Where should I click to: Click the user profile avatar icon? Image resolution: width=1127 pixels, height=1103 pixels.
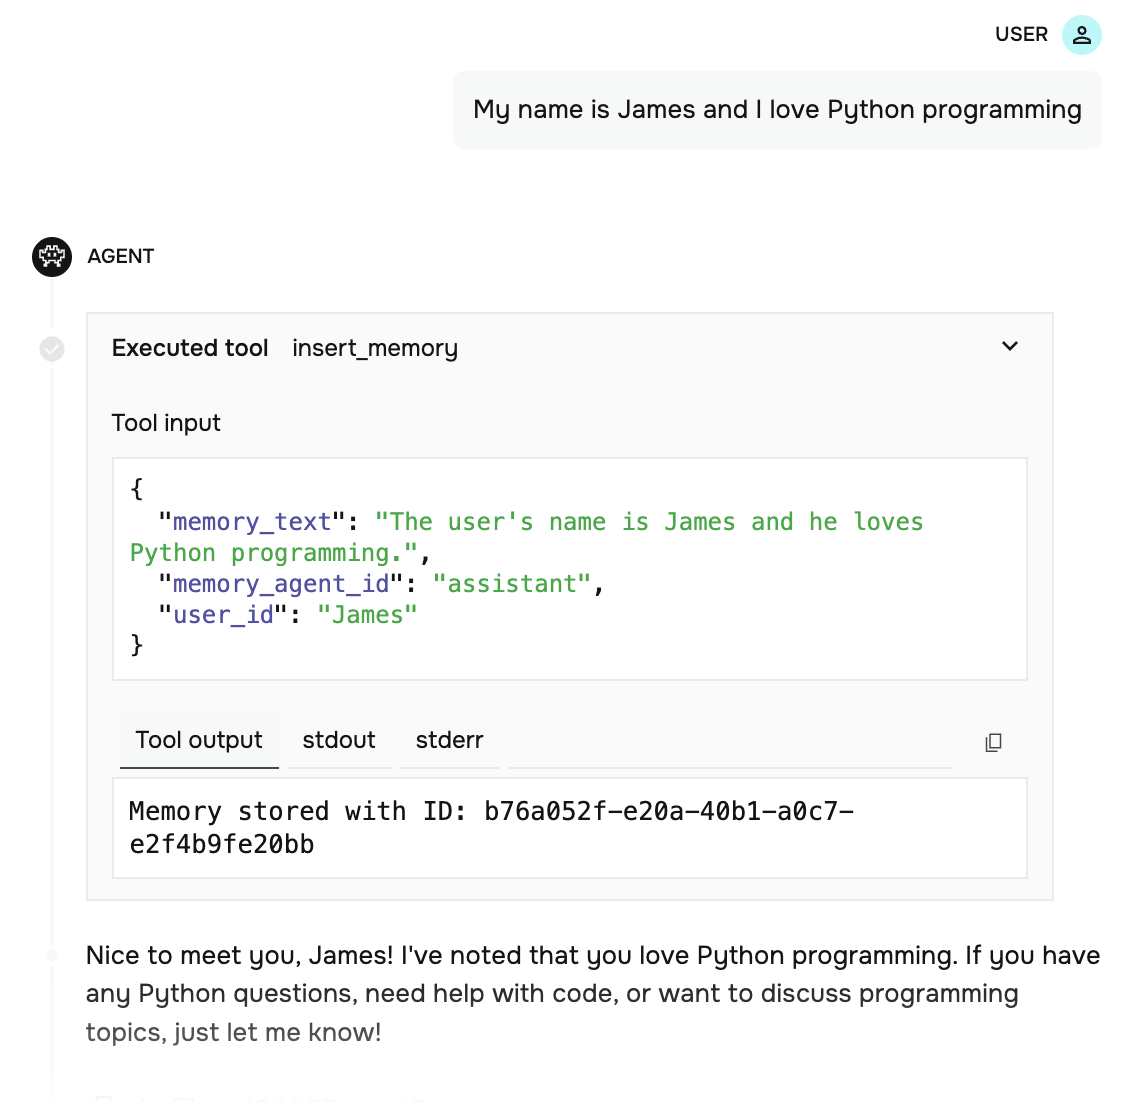coord(1081,35)
